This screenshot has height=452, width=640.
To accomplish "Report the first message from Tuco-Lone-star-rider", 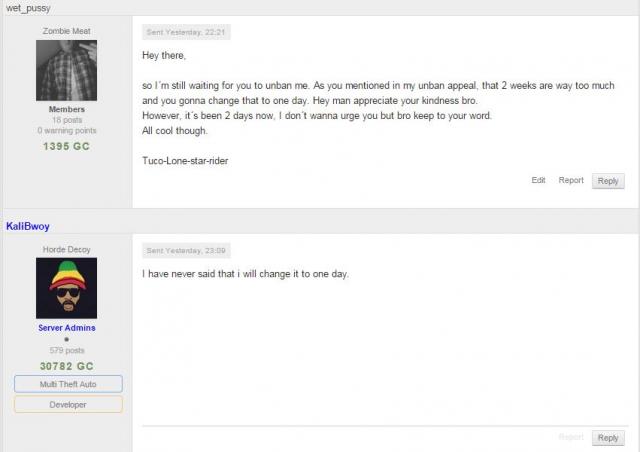I will point(571,180).
